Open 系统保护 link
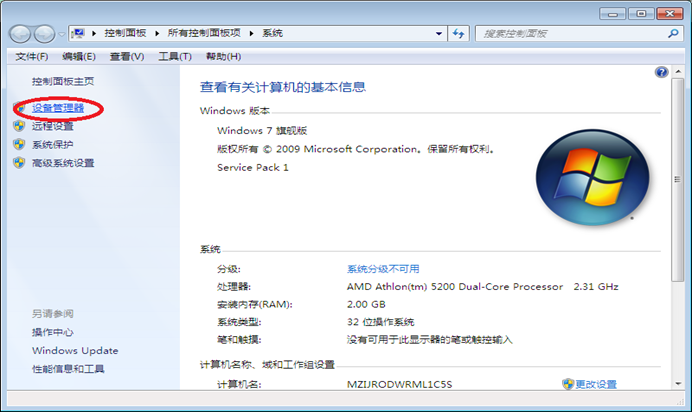 point(53,145)
